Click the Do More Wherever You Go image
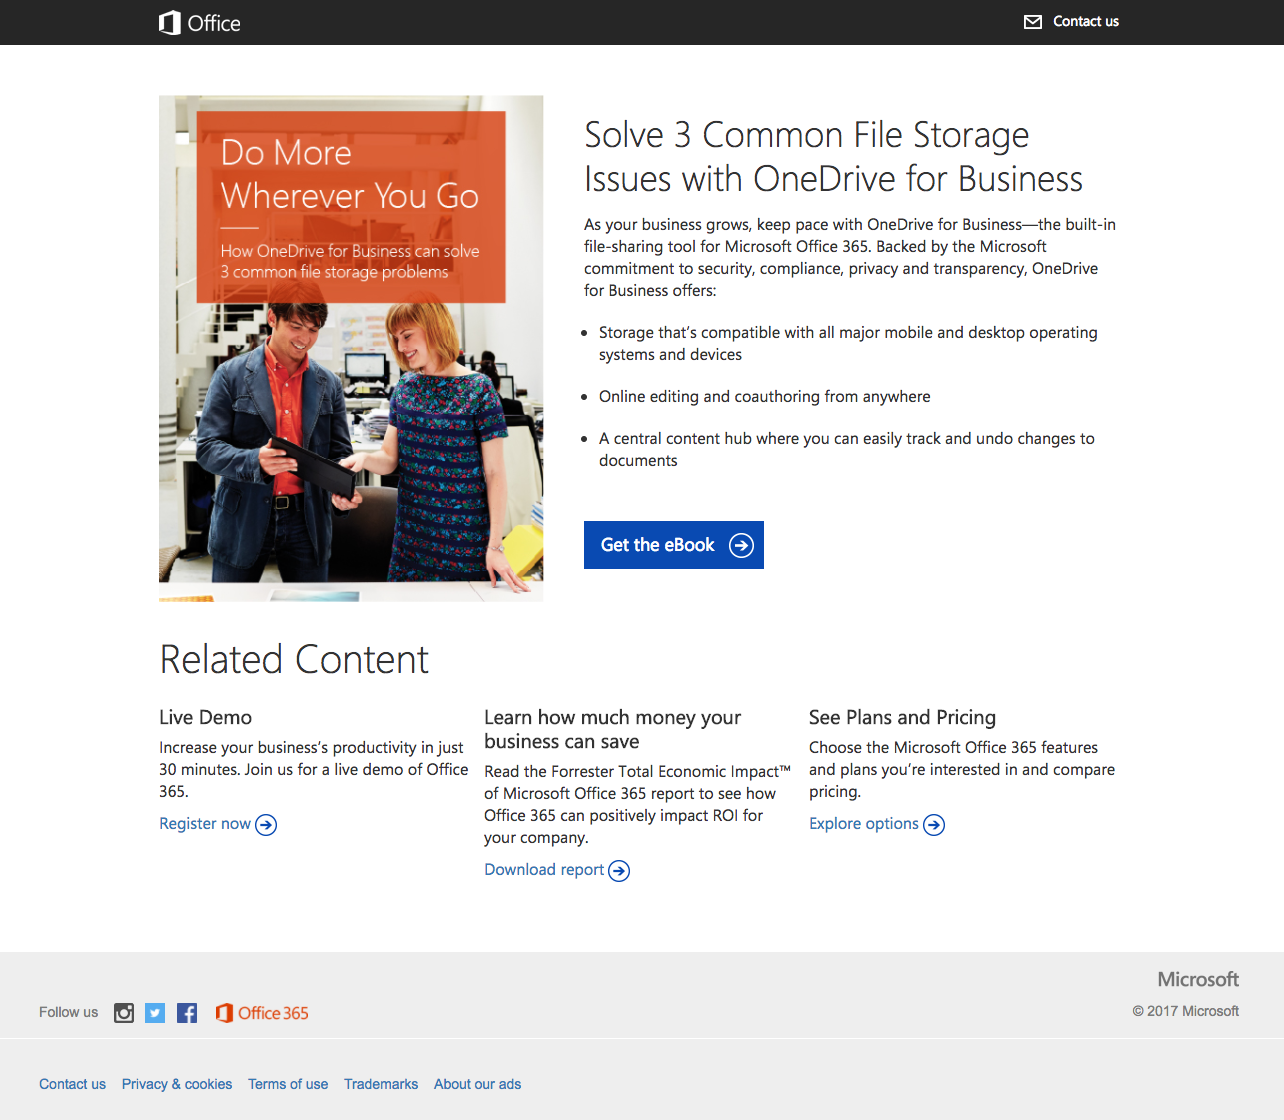Image resolution: width=1284 pixels, height=1120 pixels. [351, 348]
